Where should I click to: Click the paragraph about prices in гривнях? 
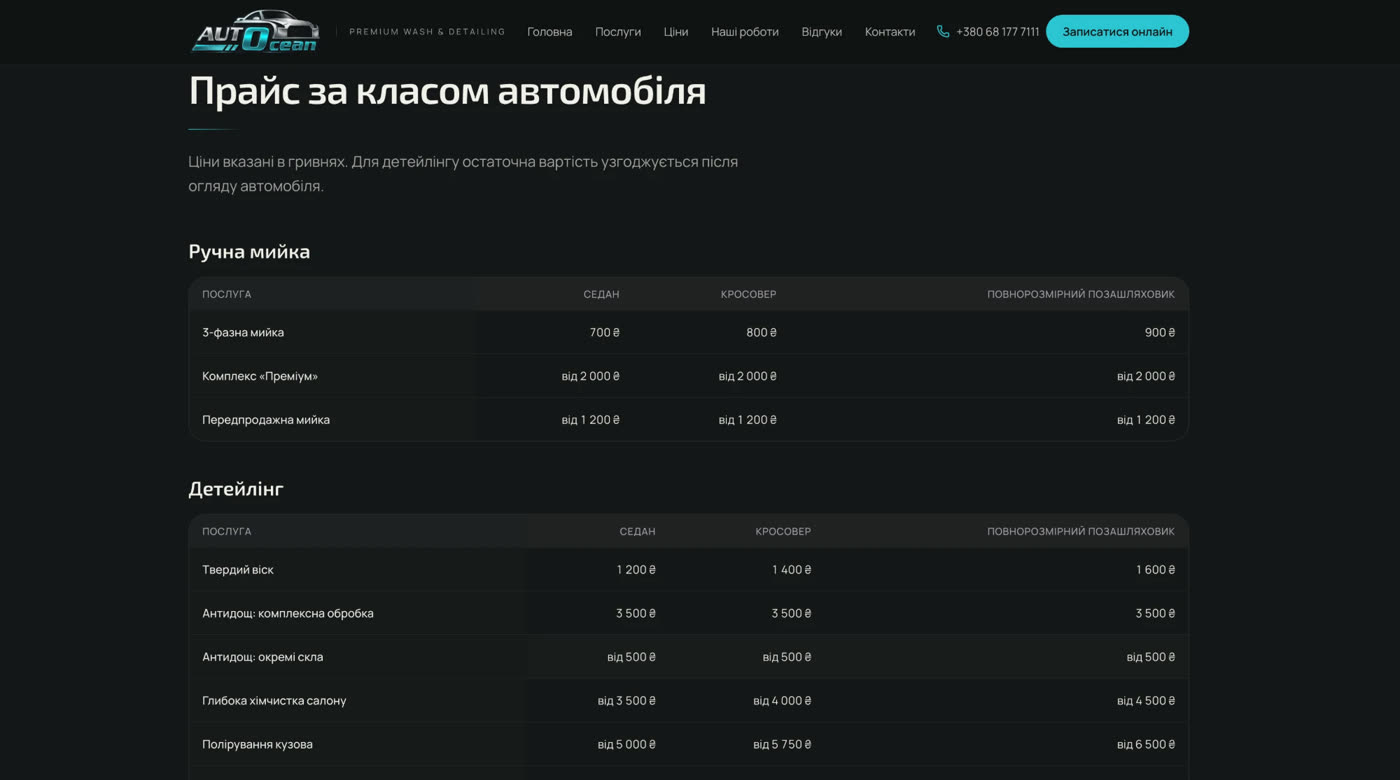[x=463, y=173]
